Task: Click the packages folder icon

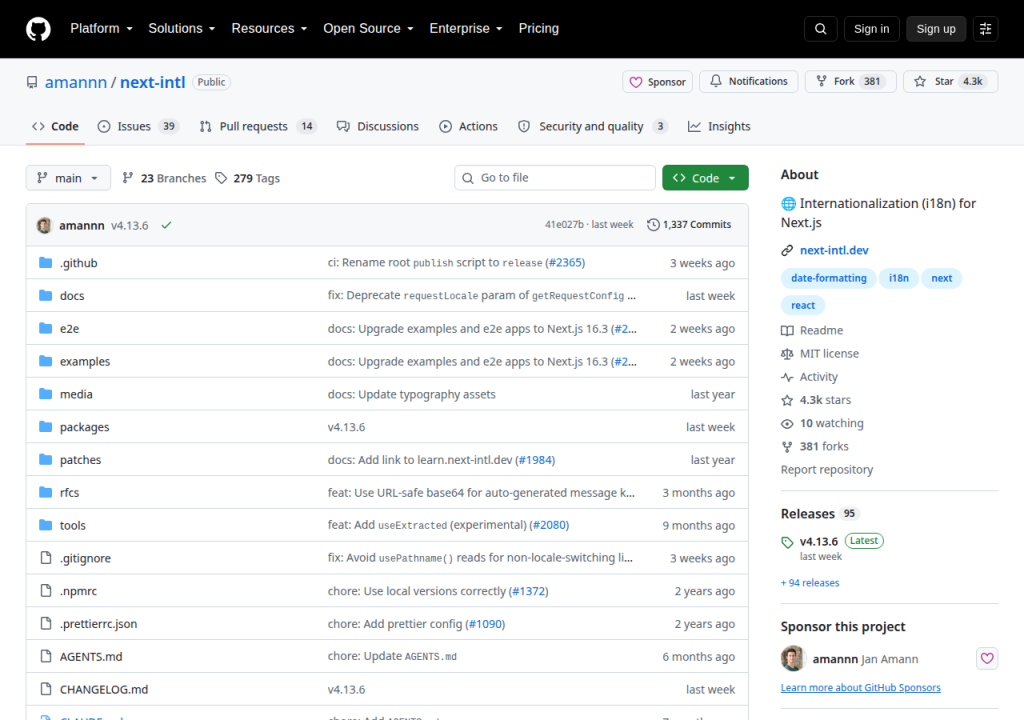Action: pyautogui.click(x=45, y=427)
